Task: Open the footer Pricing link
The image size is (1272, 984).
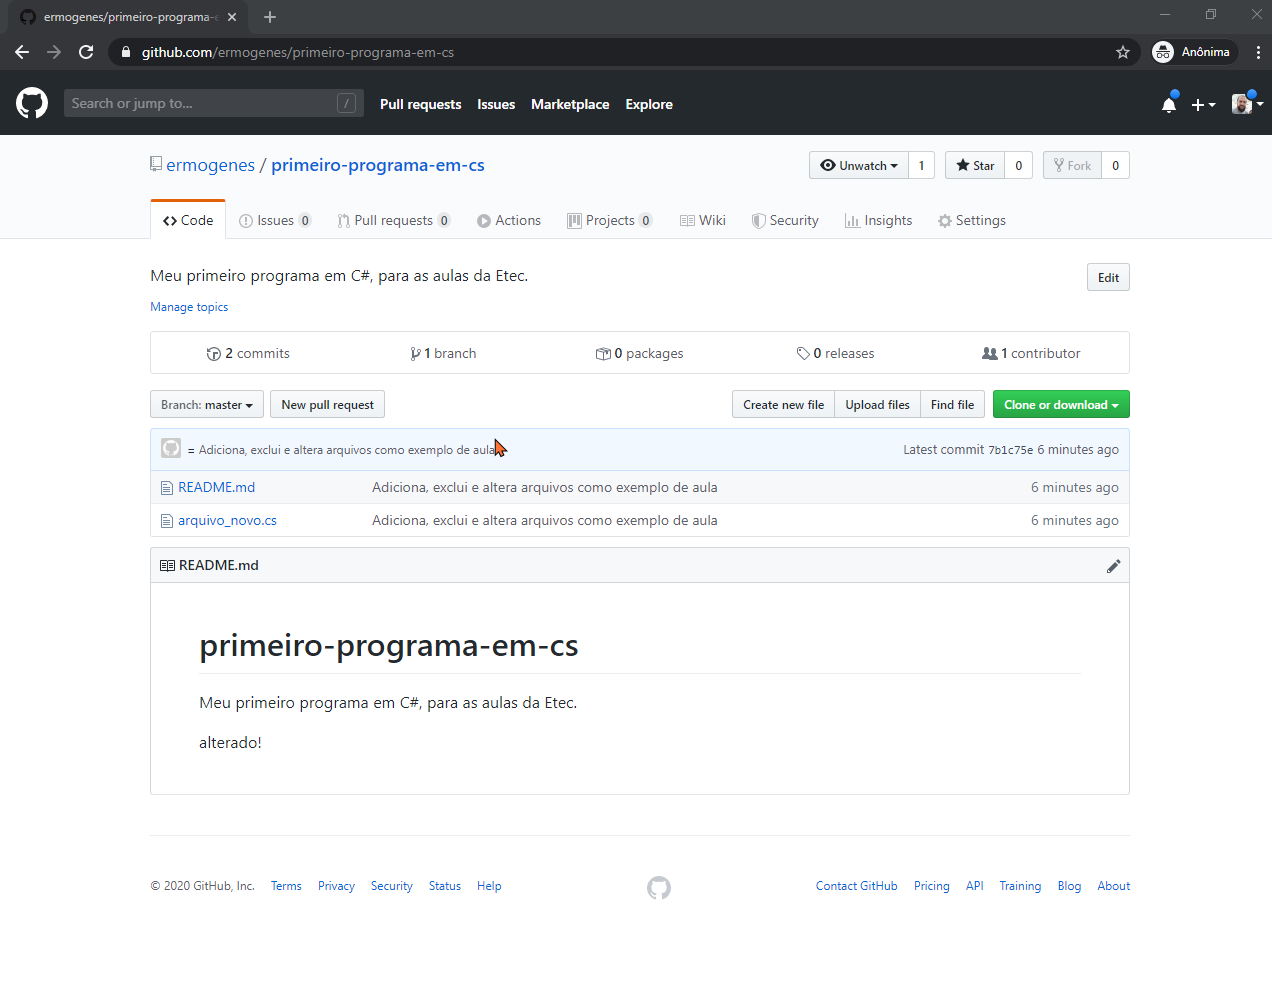Action: pyautogui.click(x=931, y=886)
